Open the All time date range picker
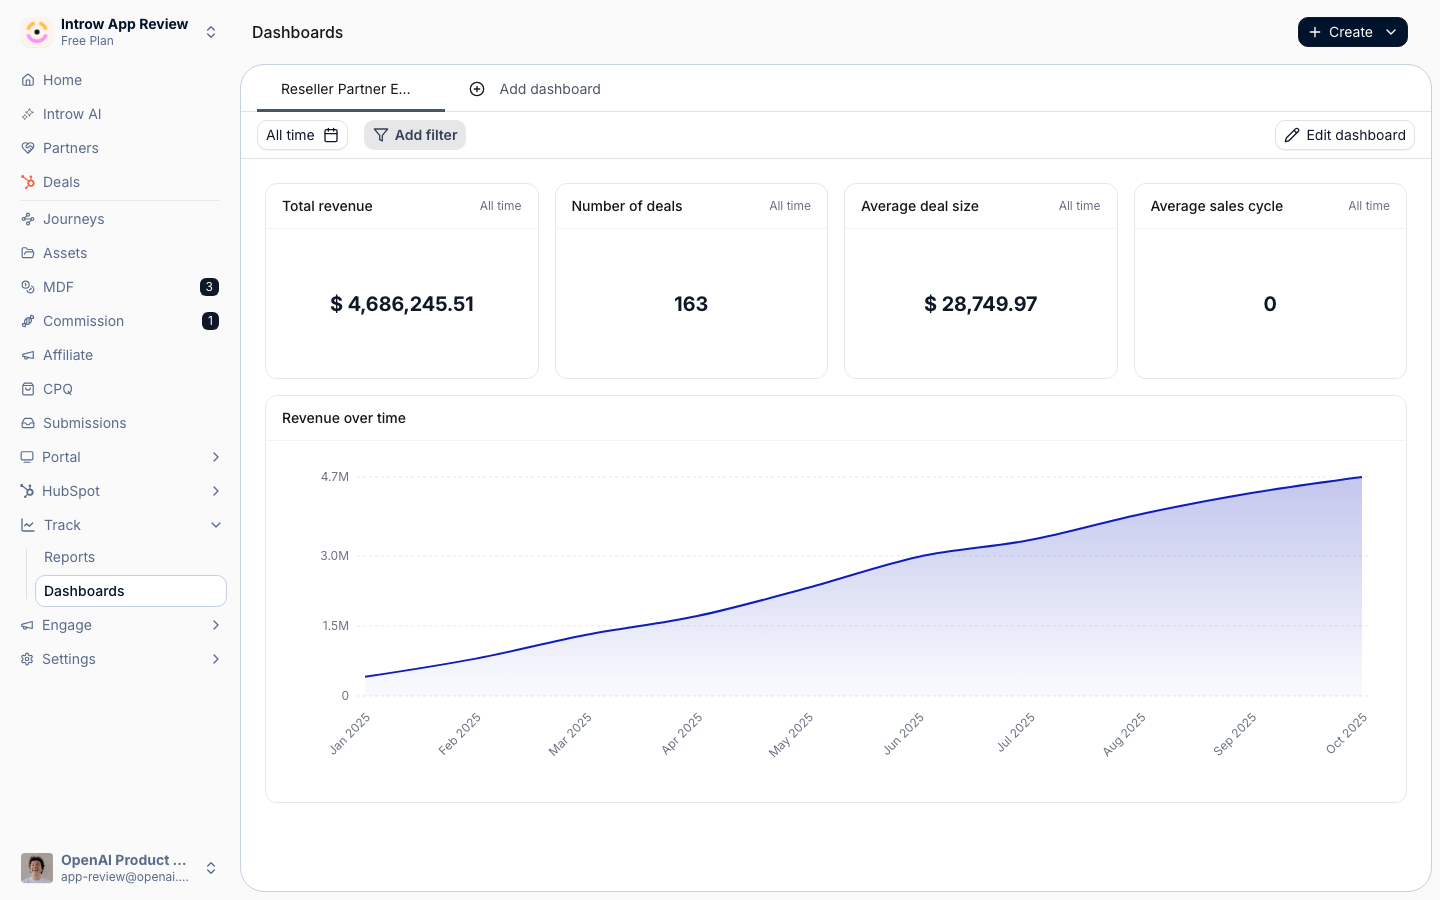The image size is (1440, 900). [302, 135]
